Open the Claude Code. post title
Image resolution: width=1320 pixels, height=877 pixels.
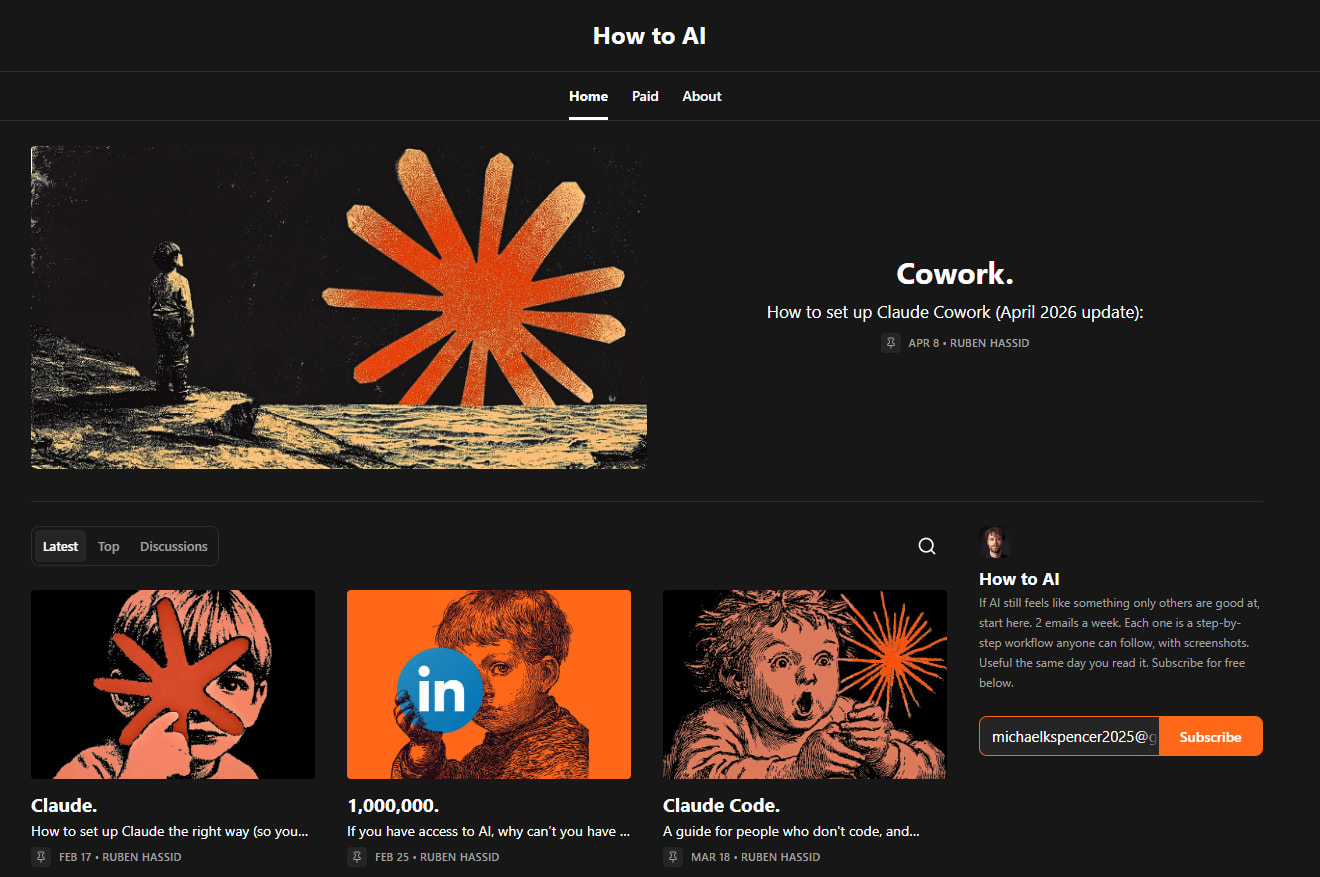pos(721,805)
